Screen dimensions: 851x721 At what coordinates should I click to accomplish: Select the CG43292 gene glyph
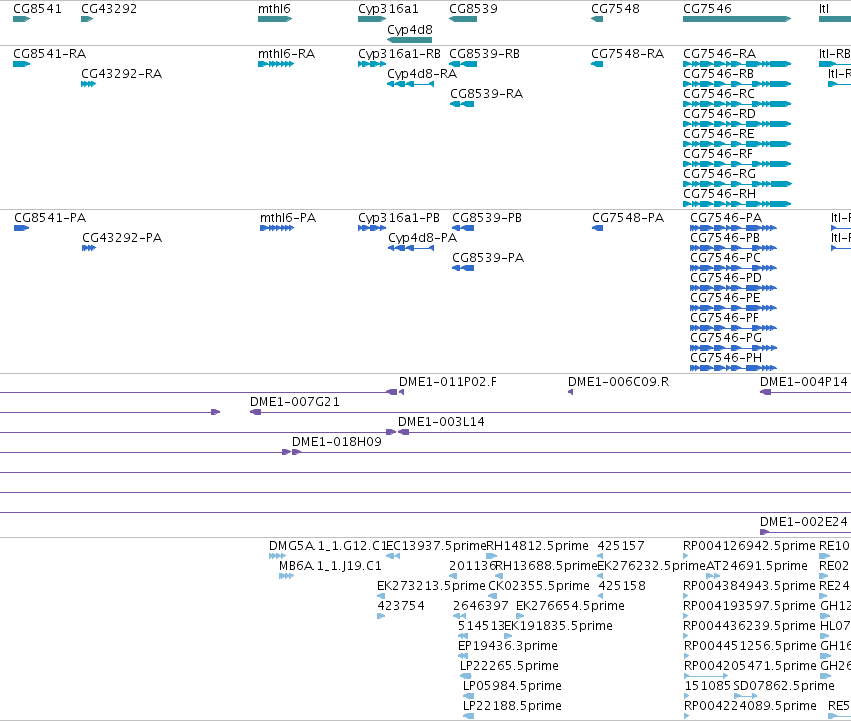tap(87, 19)
